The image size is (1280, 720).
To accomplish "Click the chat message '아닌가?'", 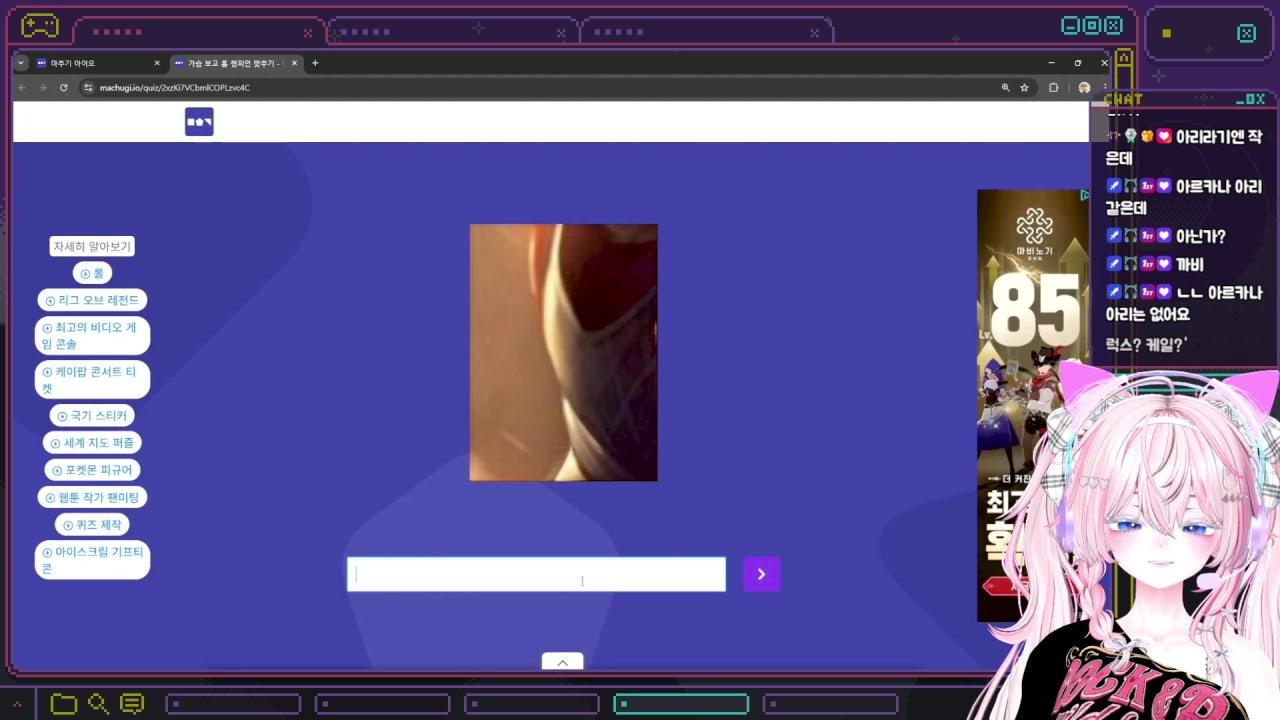I will click(x=1200, y=237).
